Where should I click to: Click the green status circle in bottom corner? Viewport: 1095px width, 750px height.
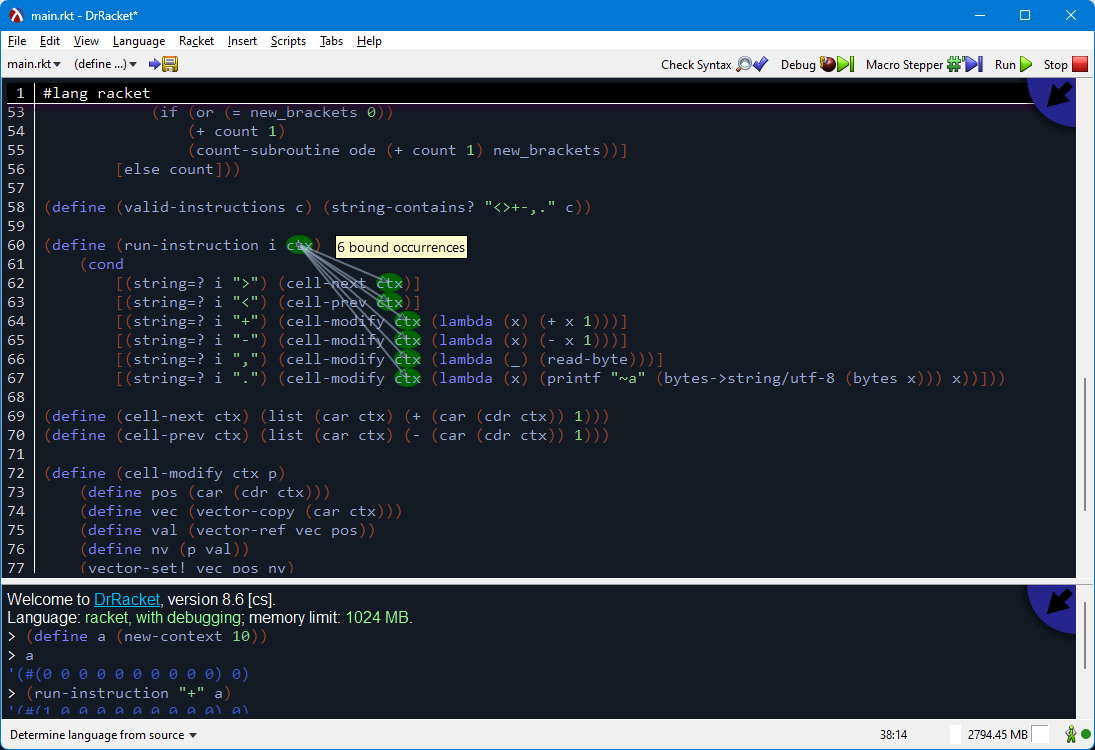(x=1086, y=734)
